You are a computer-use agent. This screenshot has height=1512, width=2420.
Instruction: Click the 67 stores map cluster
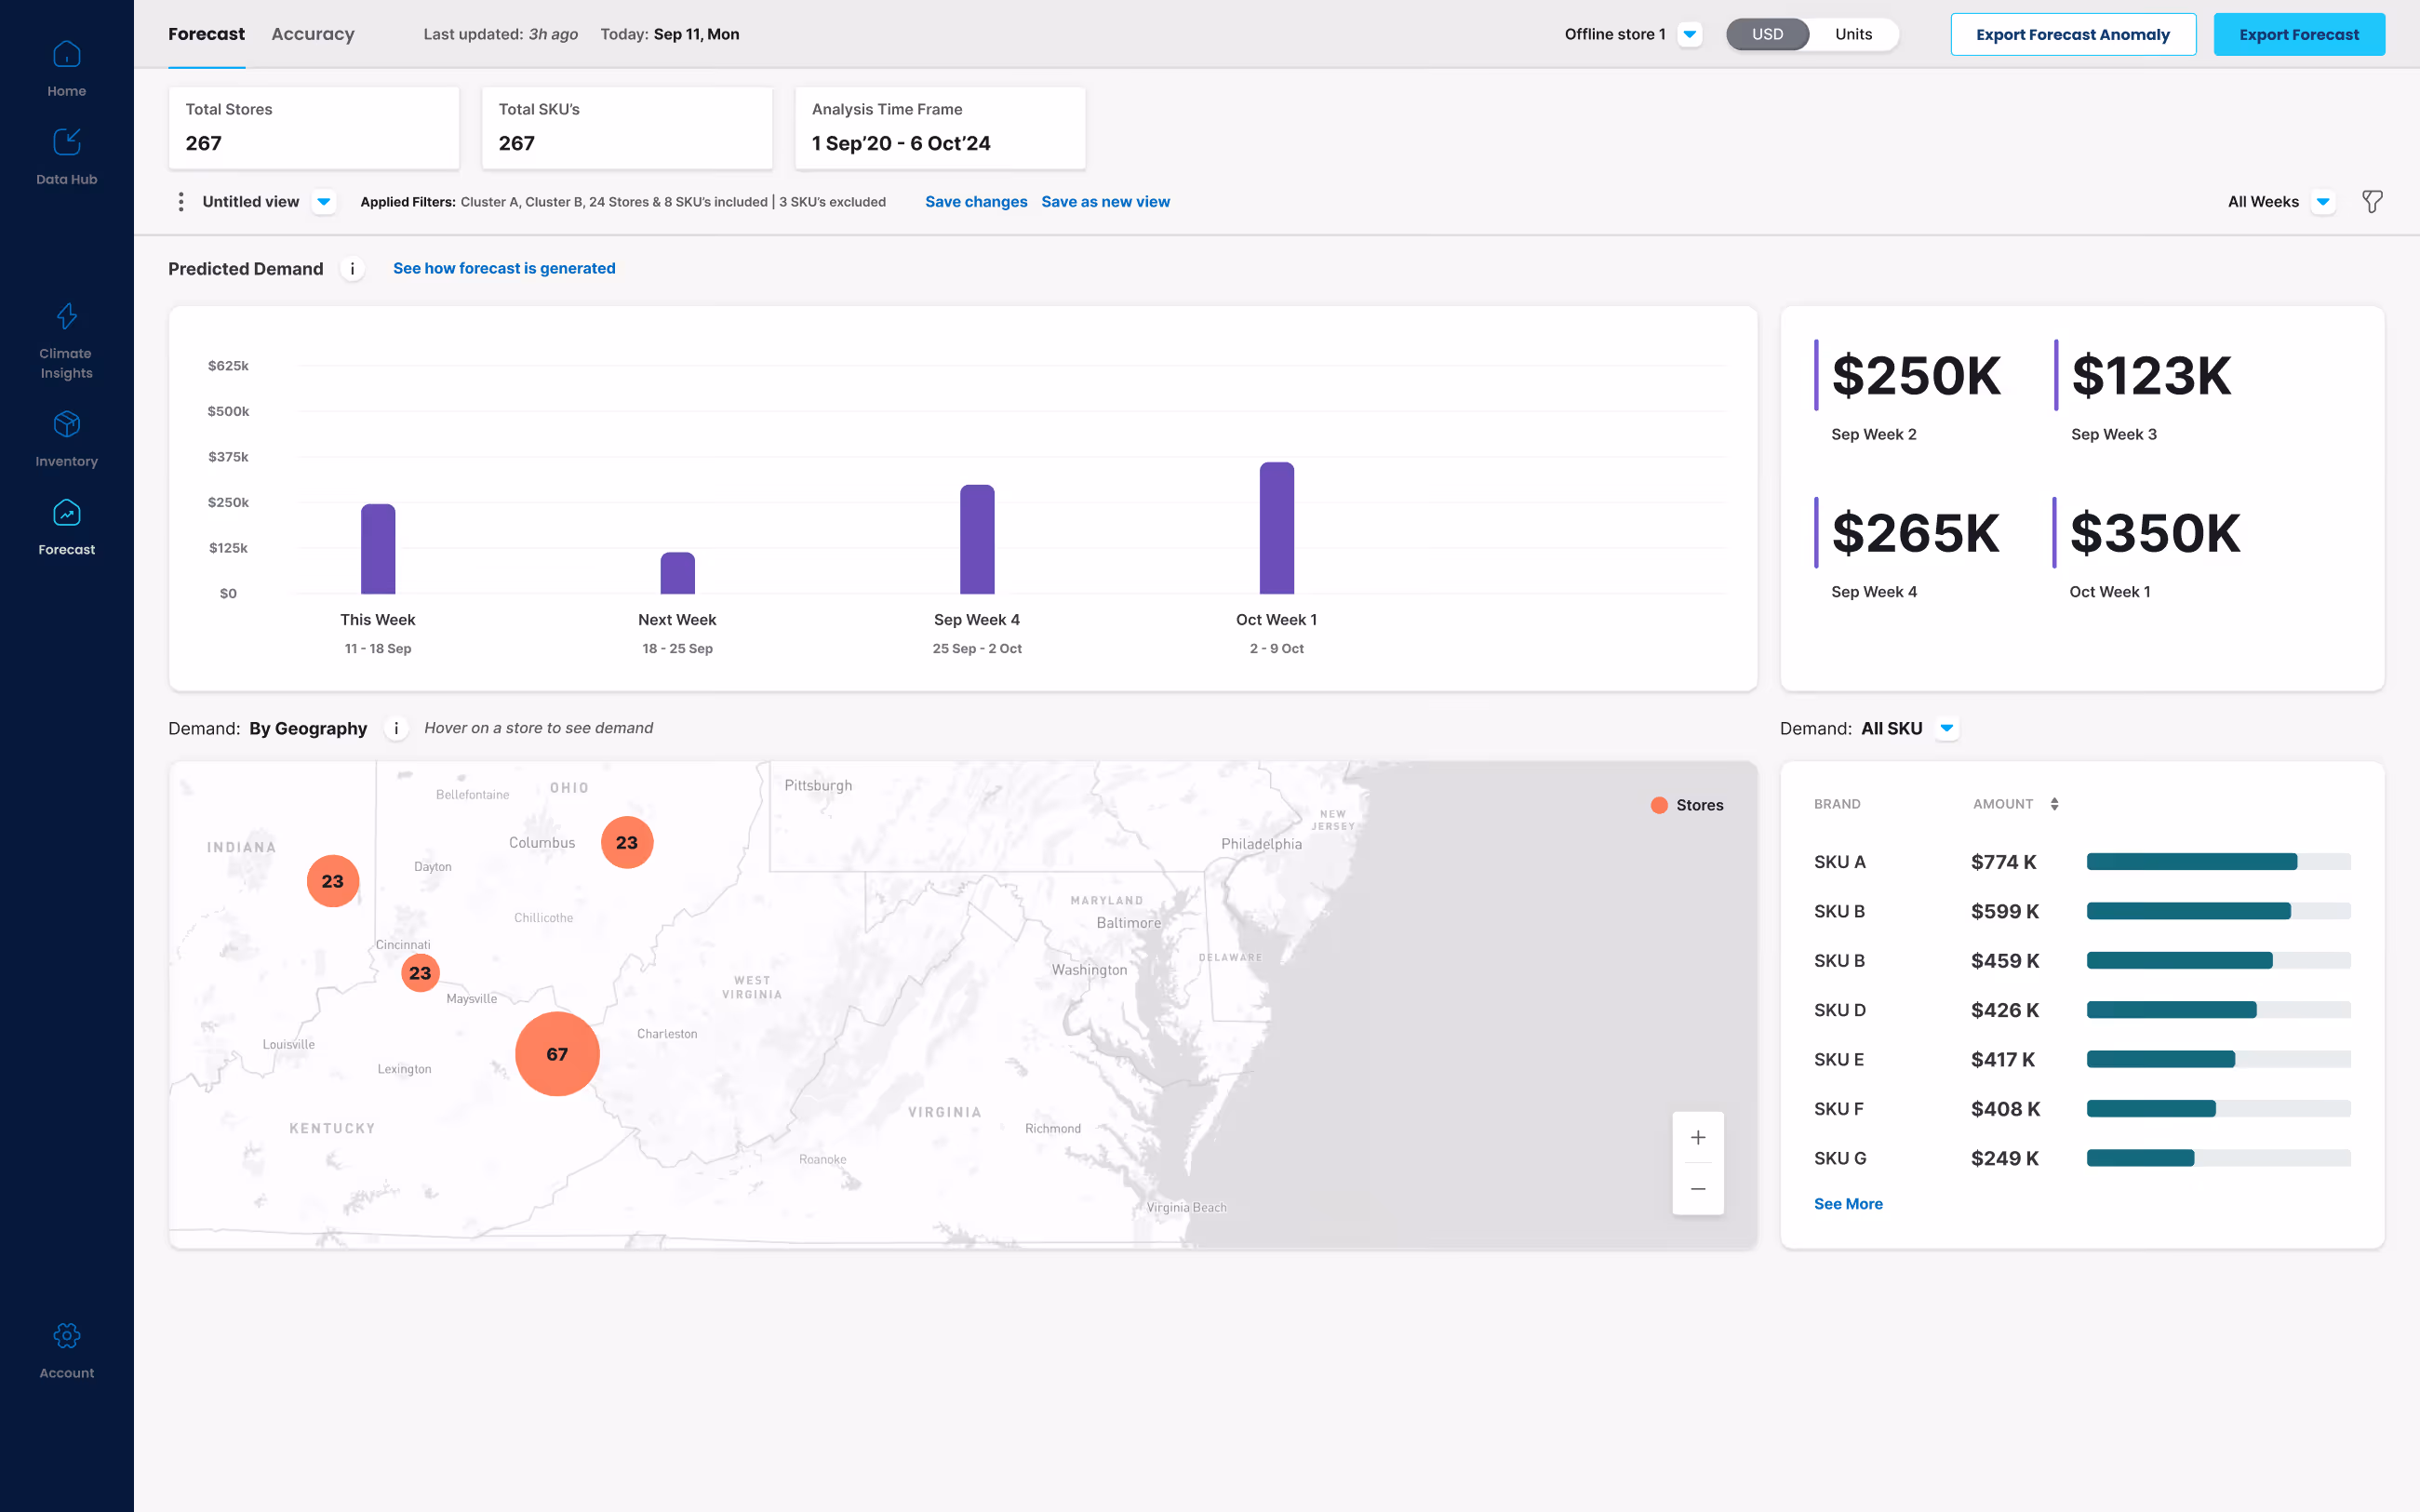557,1054
